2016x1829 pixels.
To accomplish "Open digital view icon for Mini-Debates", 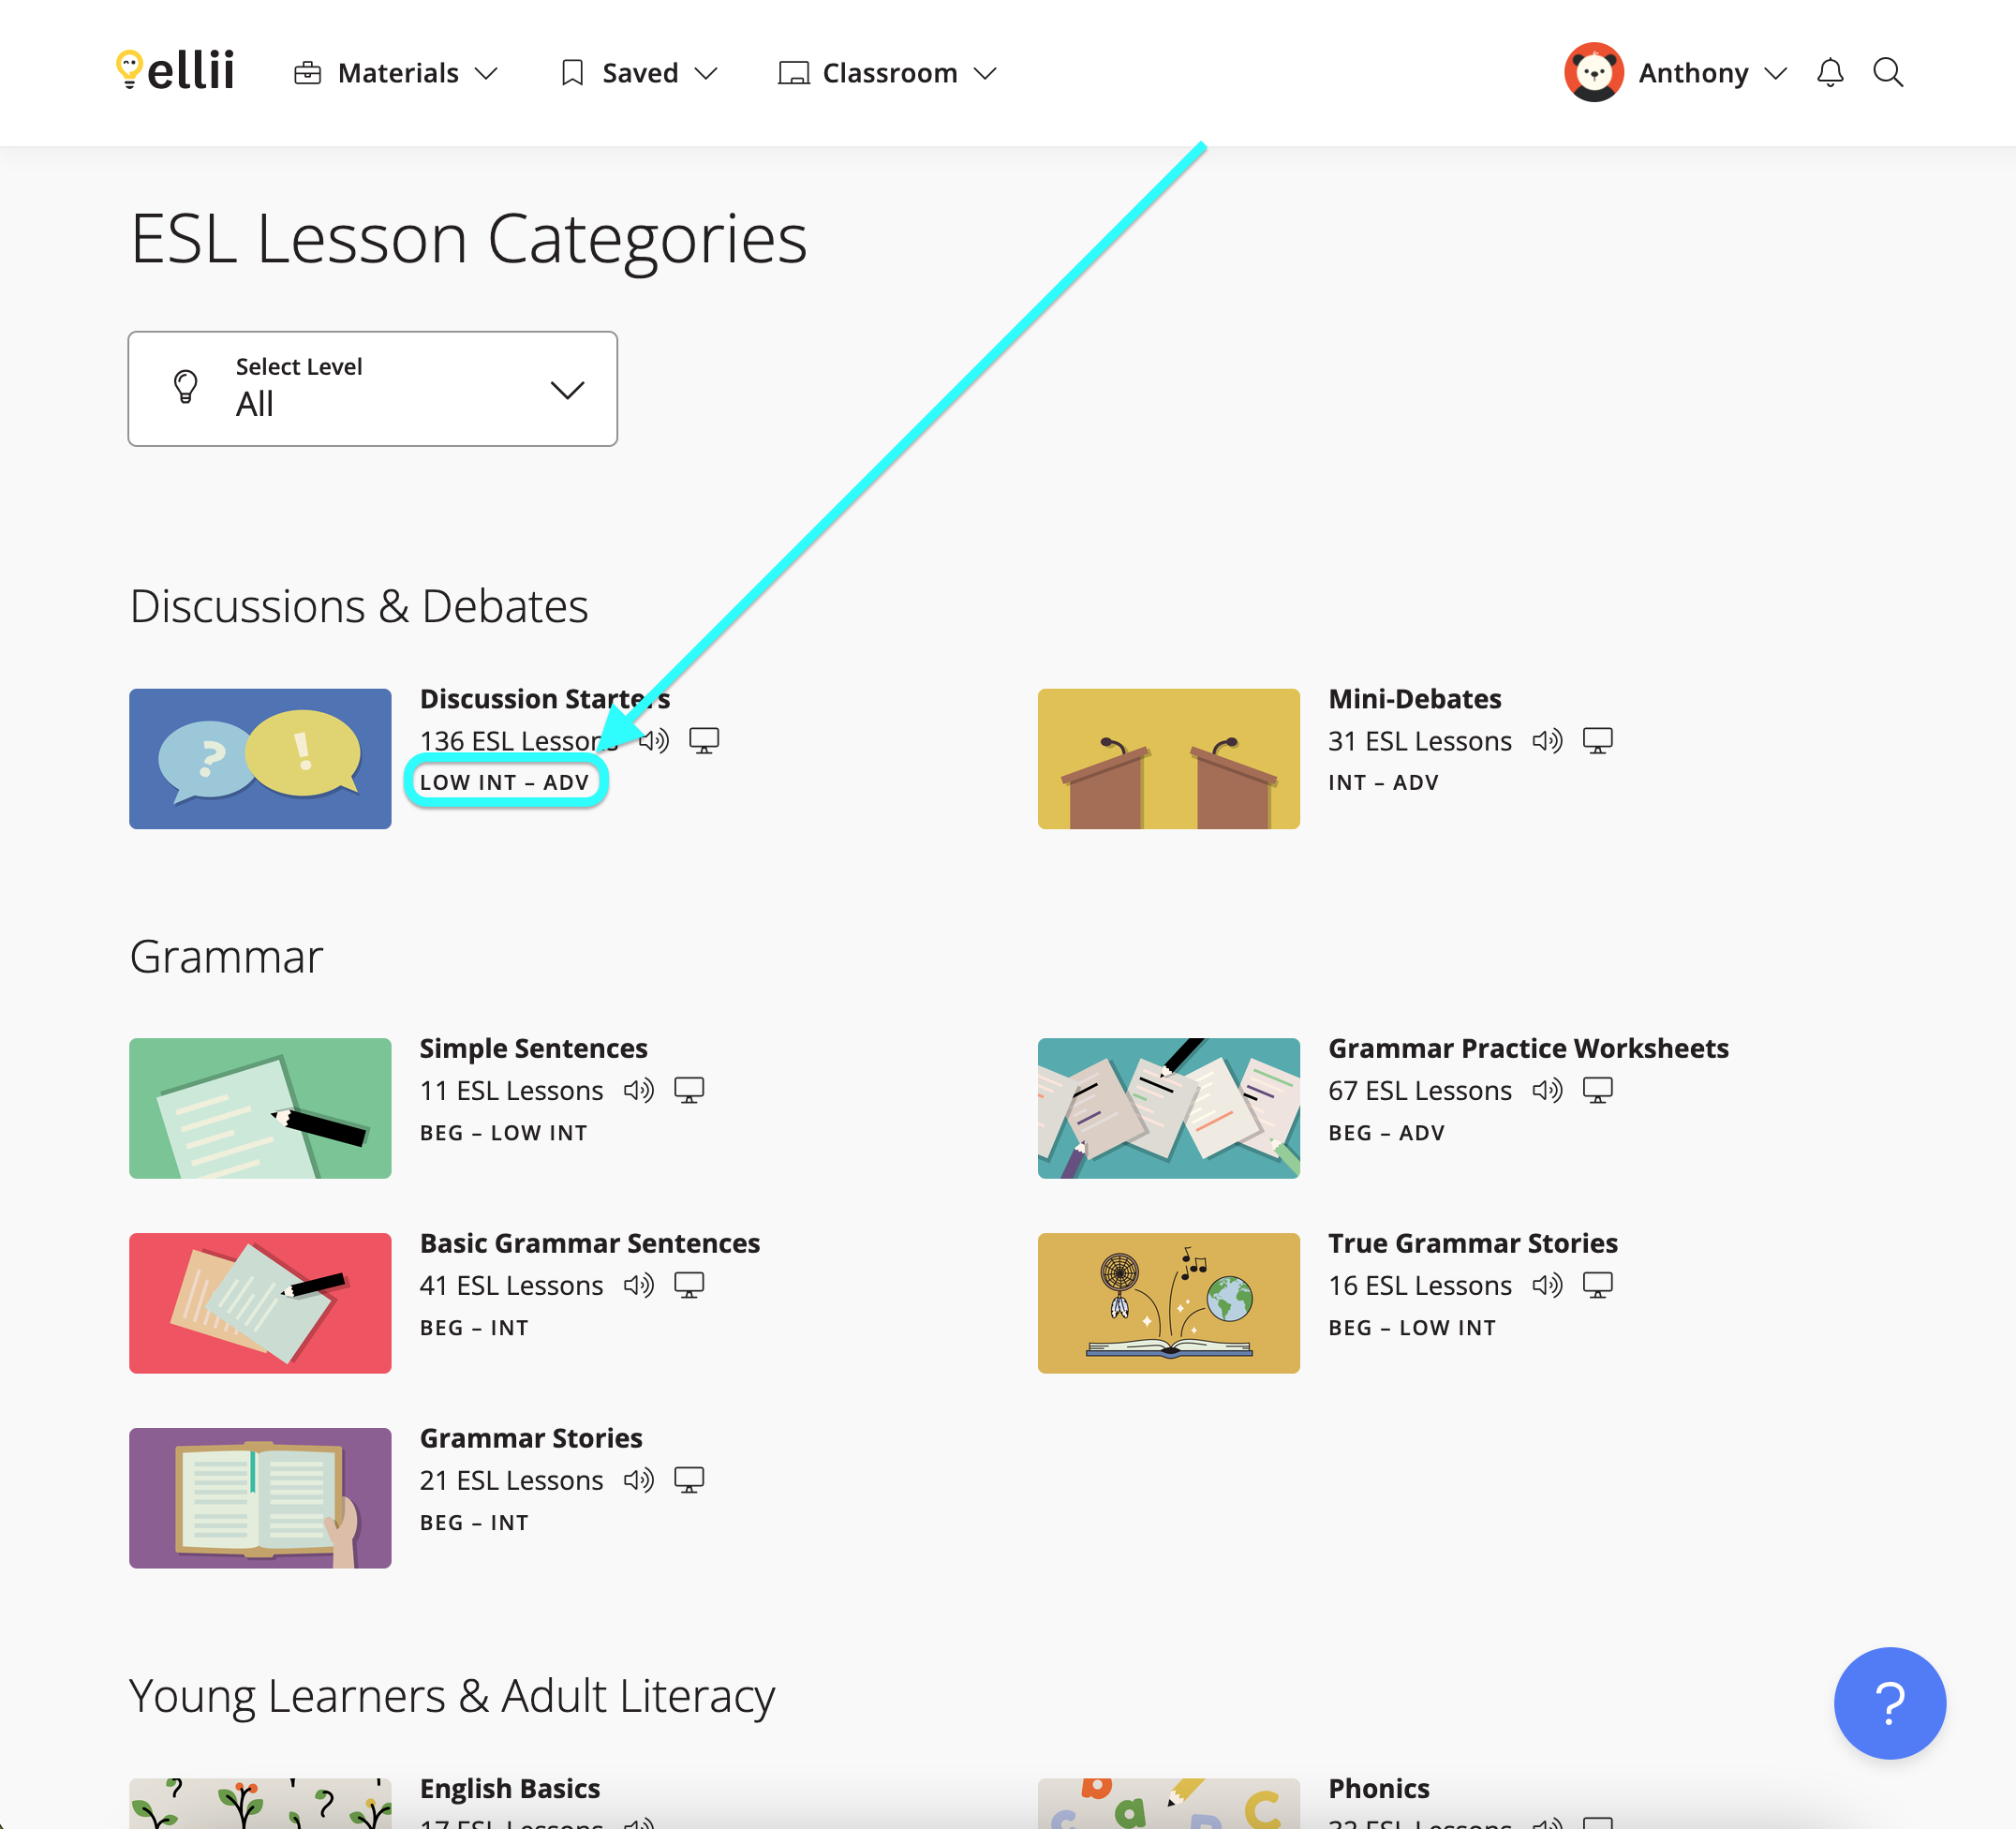I will click(x=1598, y=740).
